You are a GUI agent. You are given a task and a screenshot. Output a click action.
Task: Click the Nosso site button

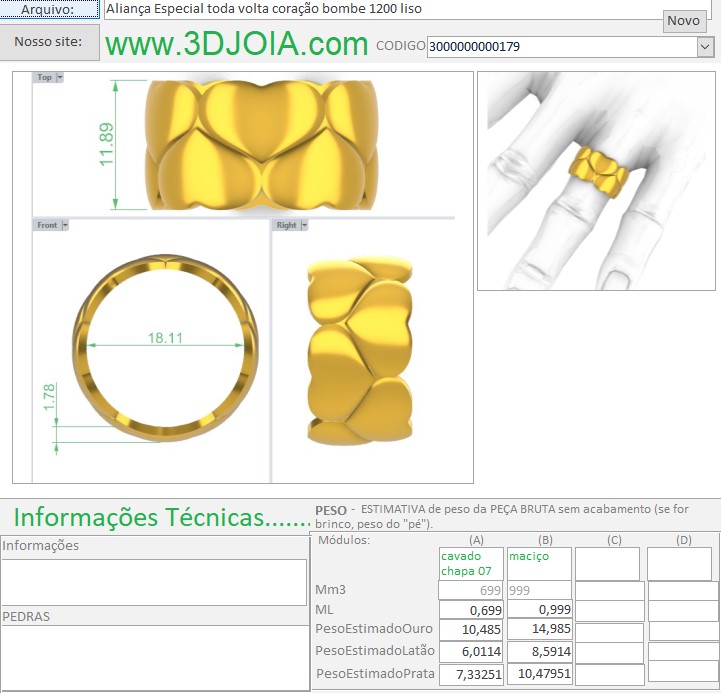(x=49, y=42)
